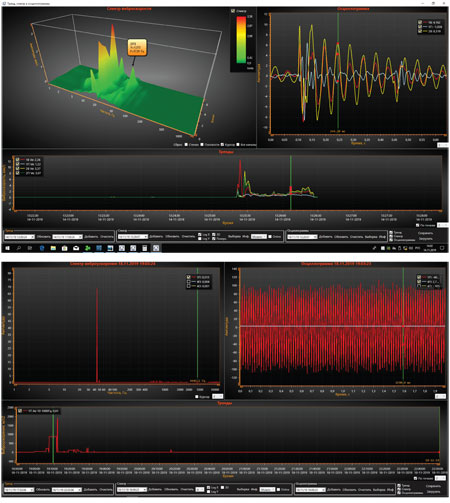The height and width of the screenshot is (503, 450).
Task: Open the lower 'Осциллограмма' group date dropdown
Action: pyautogui.click(x=311, y=490)
